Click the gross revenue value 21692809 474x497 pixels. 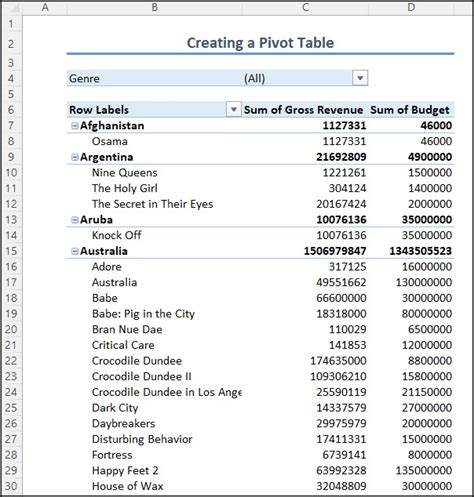pyautogui.click(x=341, y=157)
